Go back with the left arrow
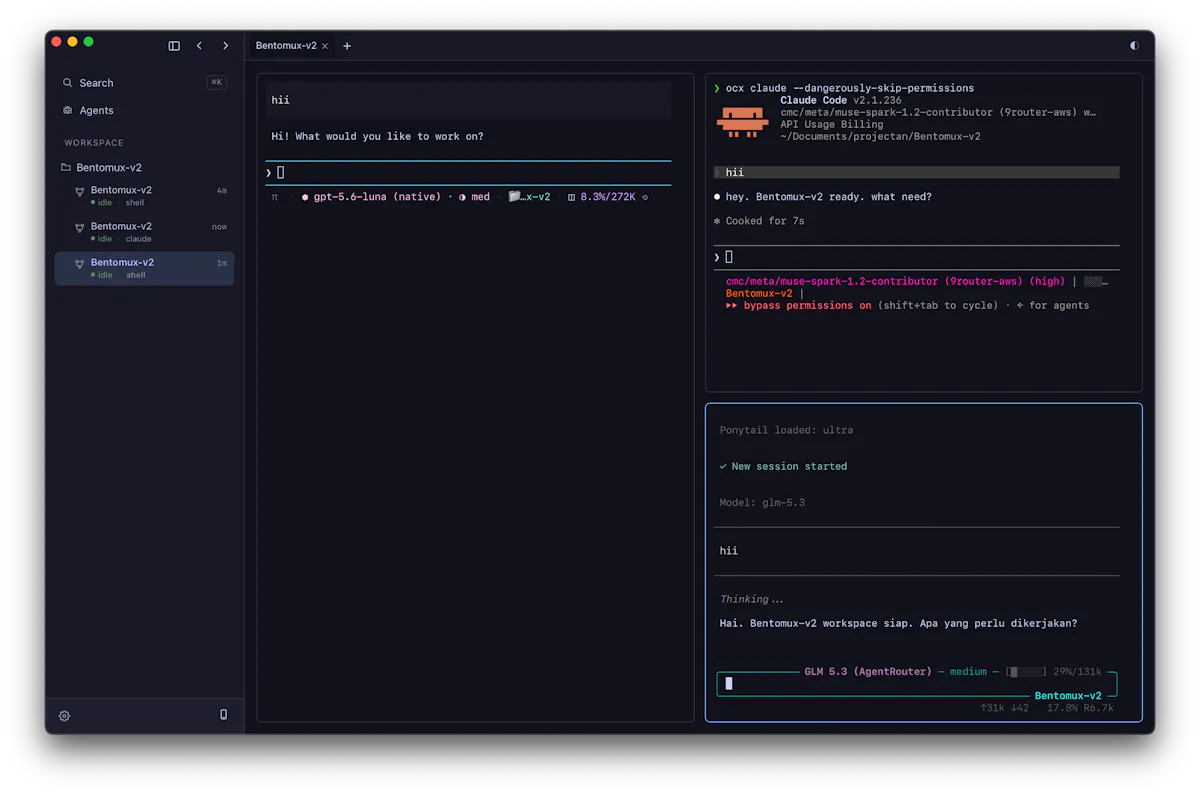The height and width of the screenshot is (794, 1200). click(199, 45)
